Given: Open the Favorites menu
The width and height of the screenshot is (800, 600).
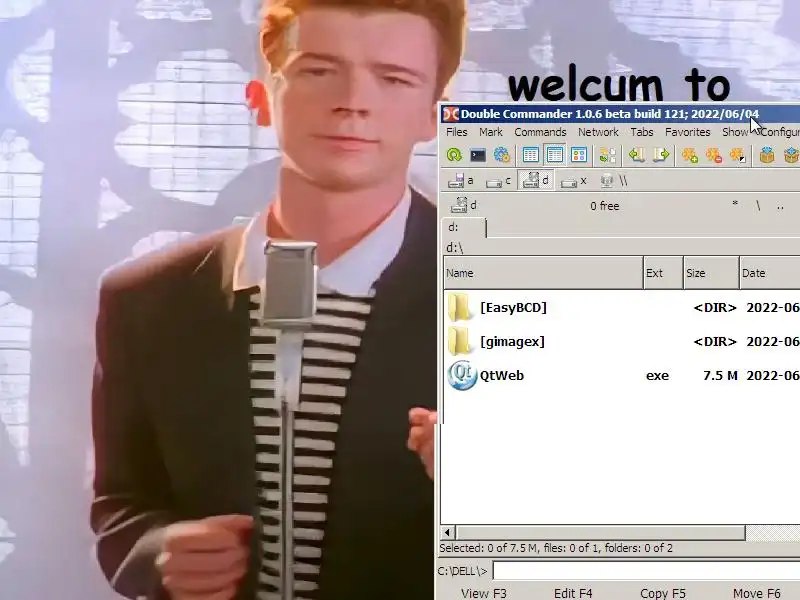Looking at the screenshot, I should [x=688, y=132].
